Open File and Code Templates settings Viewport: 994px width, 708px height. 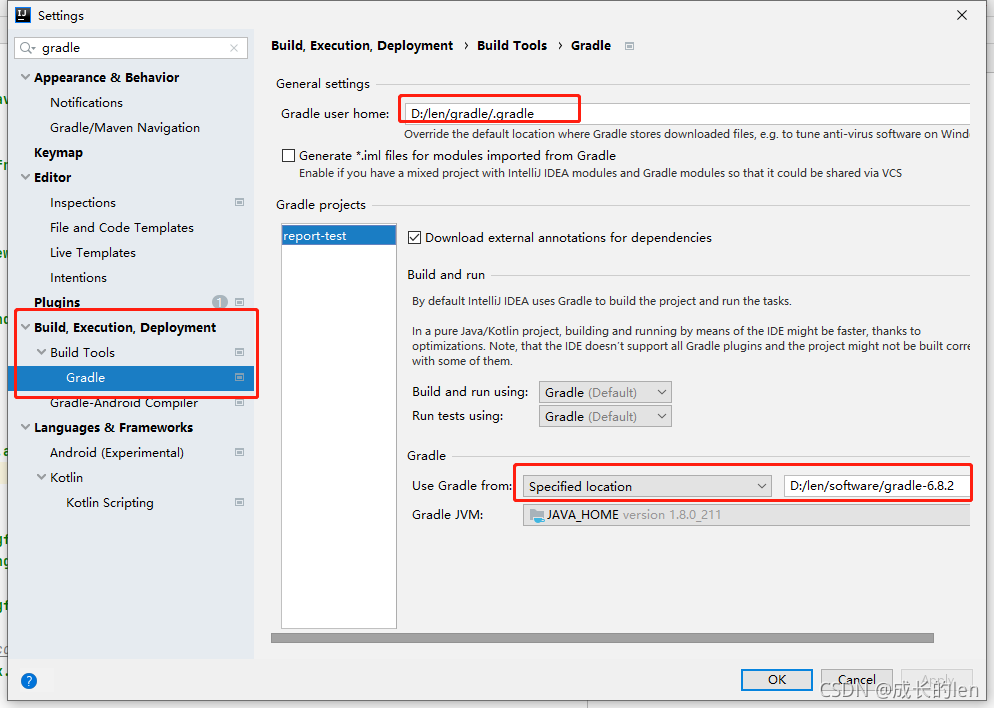point(122,228)
